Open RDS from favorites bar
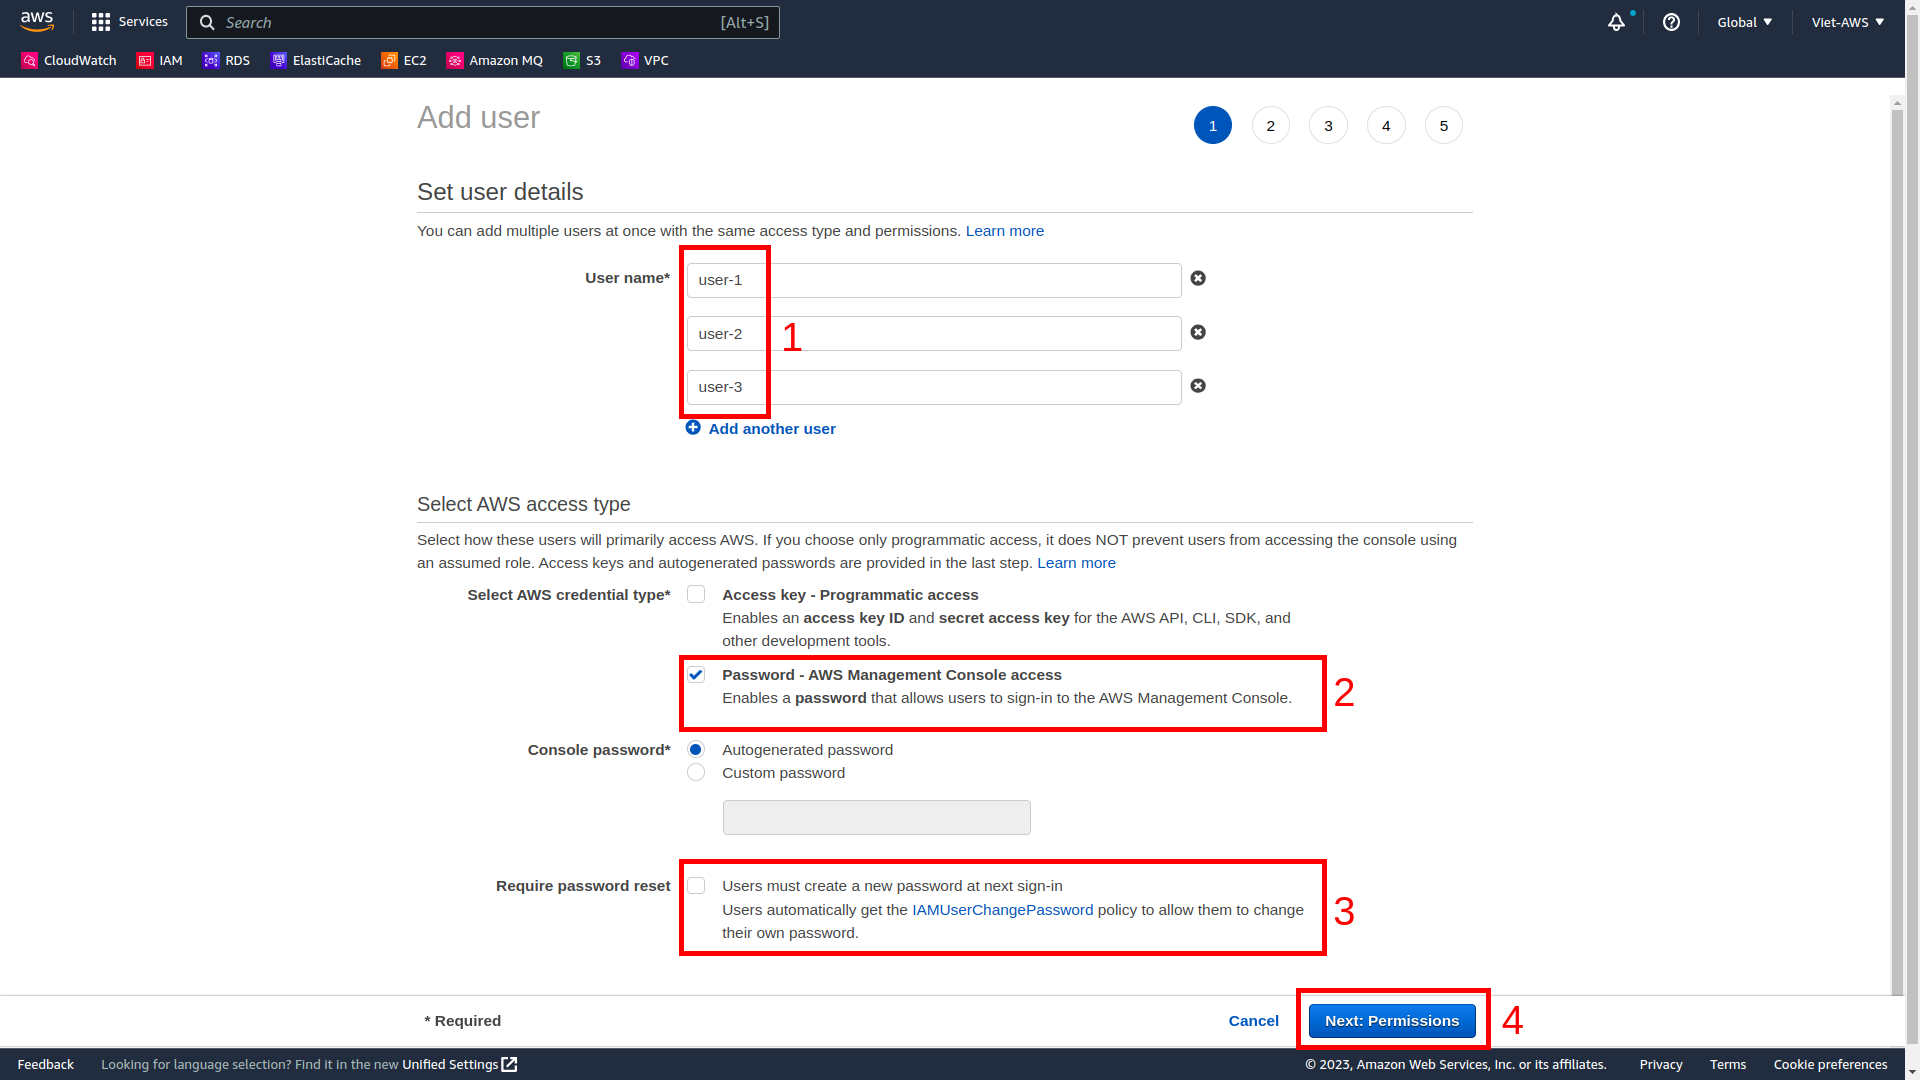The image size is (1920, 1080). point(226,61)
